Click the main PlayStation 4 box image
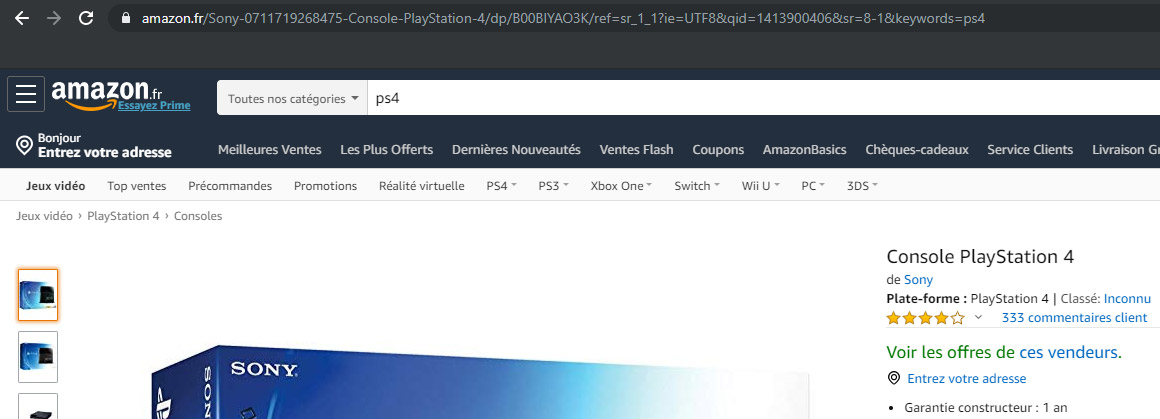The image size is (1160, 419). click(x=481, y=381)
